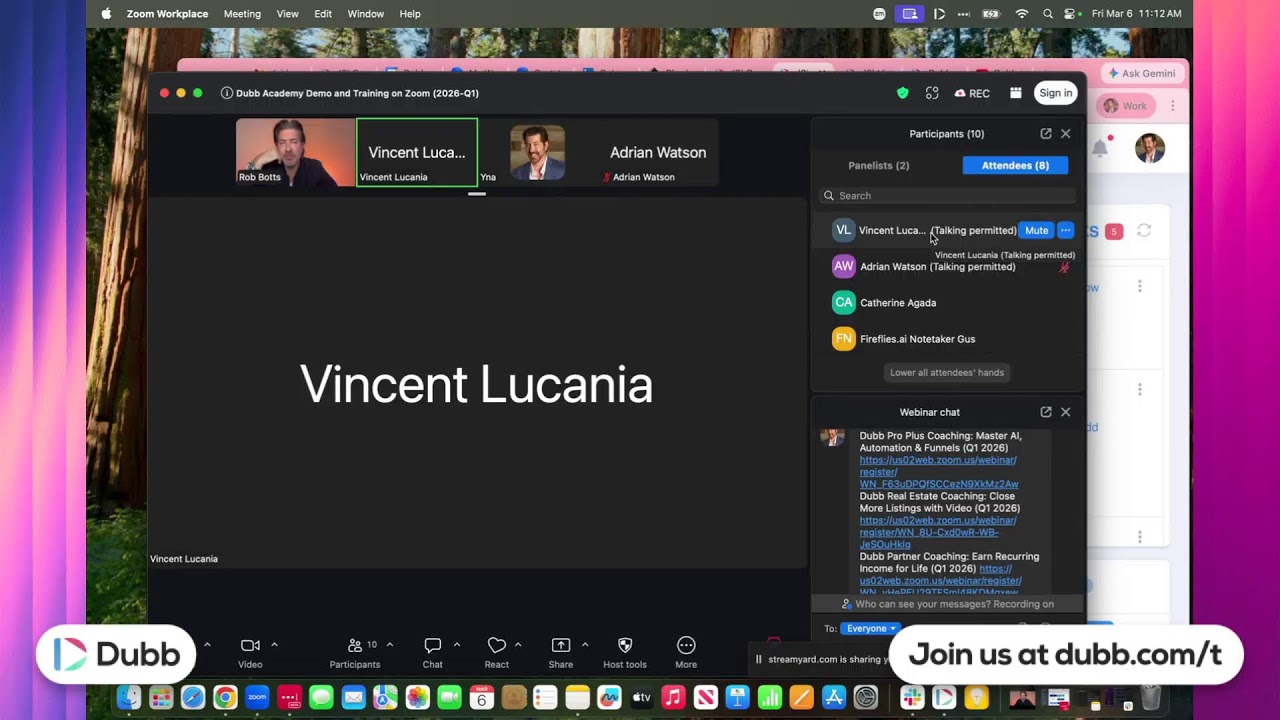Click the green encryption shield icon
The image size is (1280, 720).
point(903,93)
